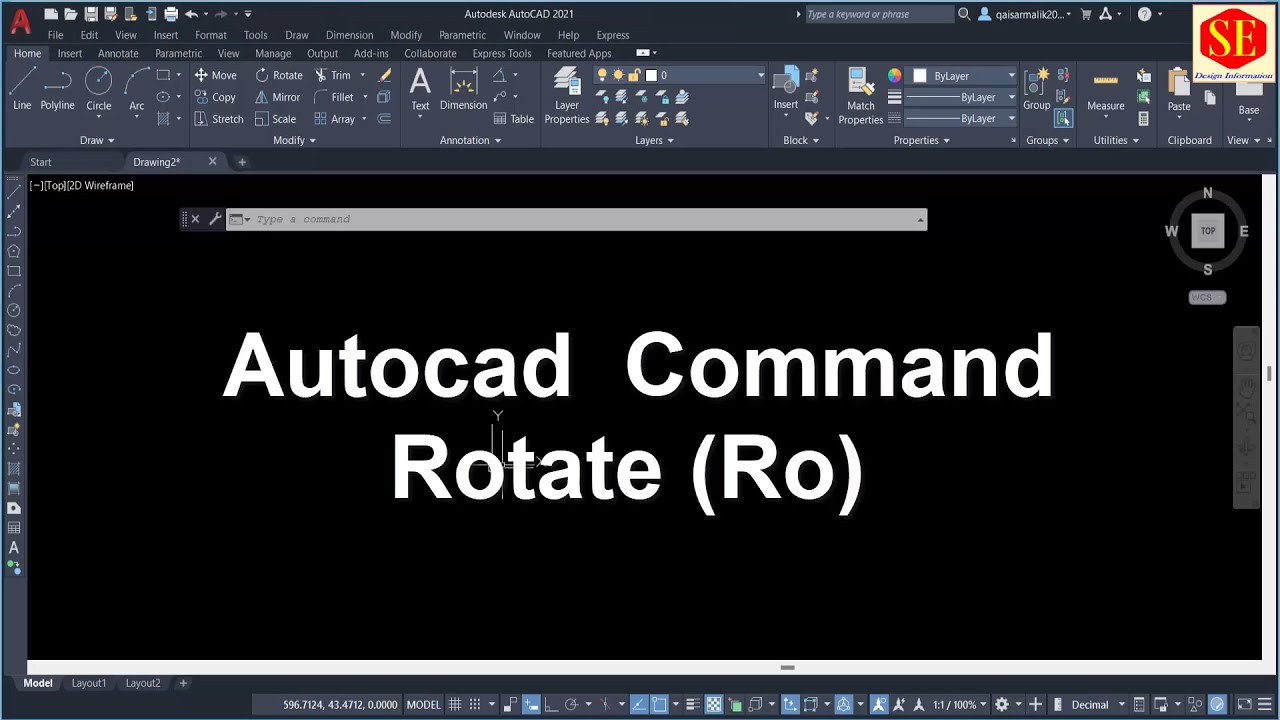Open the Text annotation tool
Image resolution: width=1280 pixels, height=720 pixels.
(420, 88)
